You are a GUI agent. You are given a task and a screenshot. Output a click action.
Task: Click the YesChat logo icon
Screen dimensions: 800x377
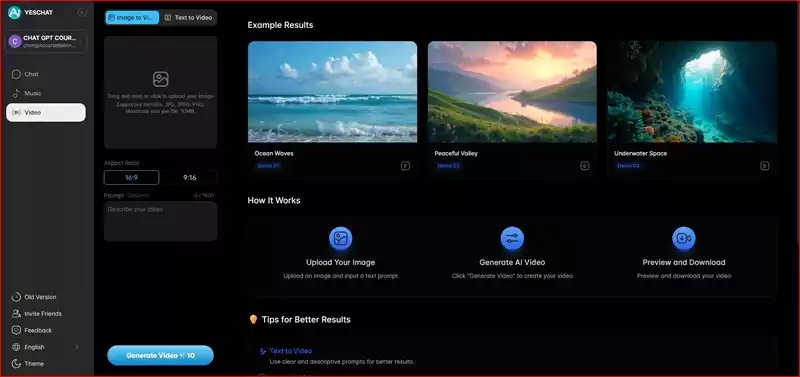click(14, 12)
